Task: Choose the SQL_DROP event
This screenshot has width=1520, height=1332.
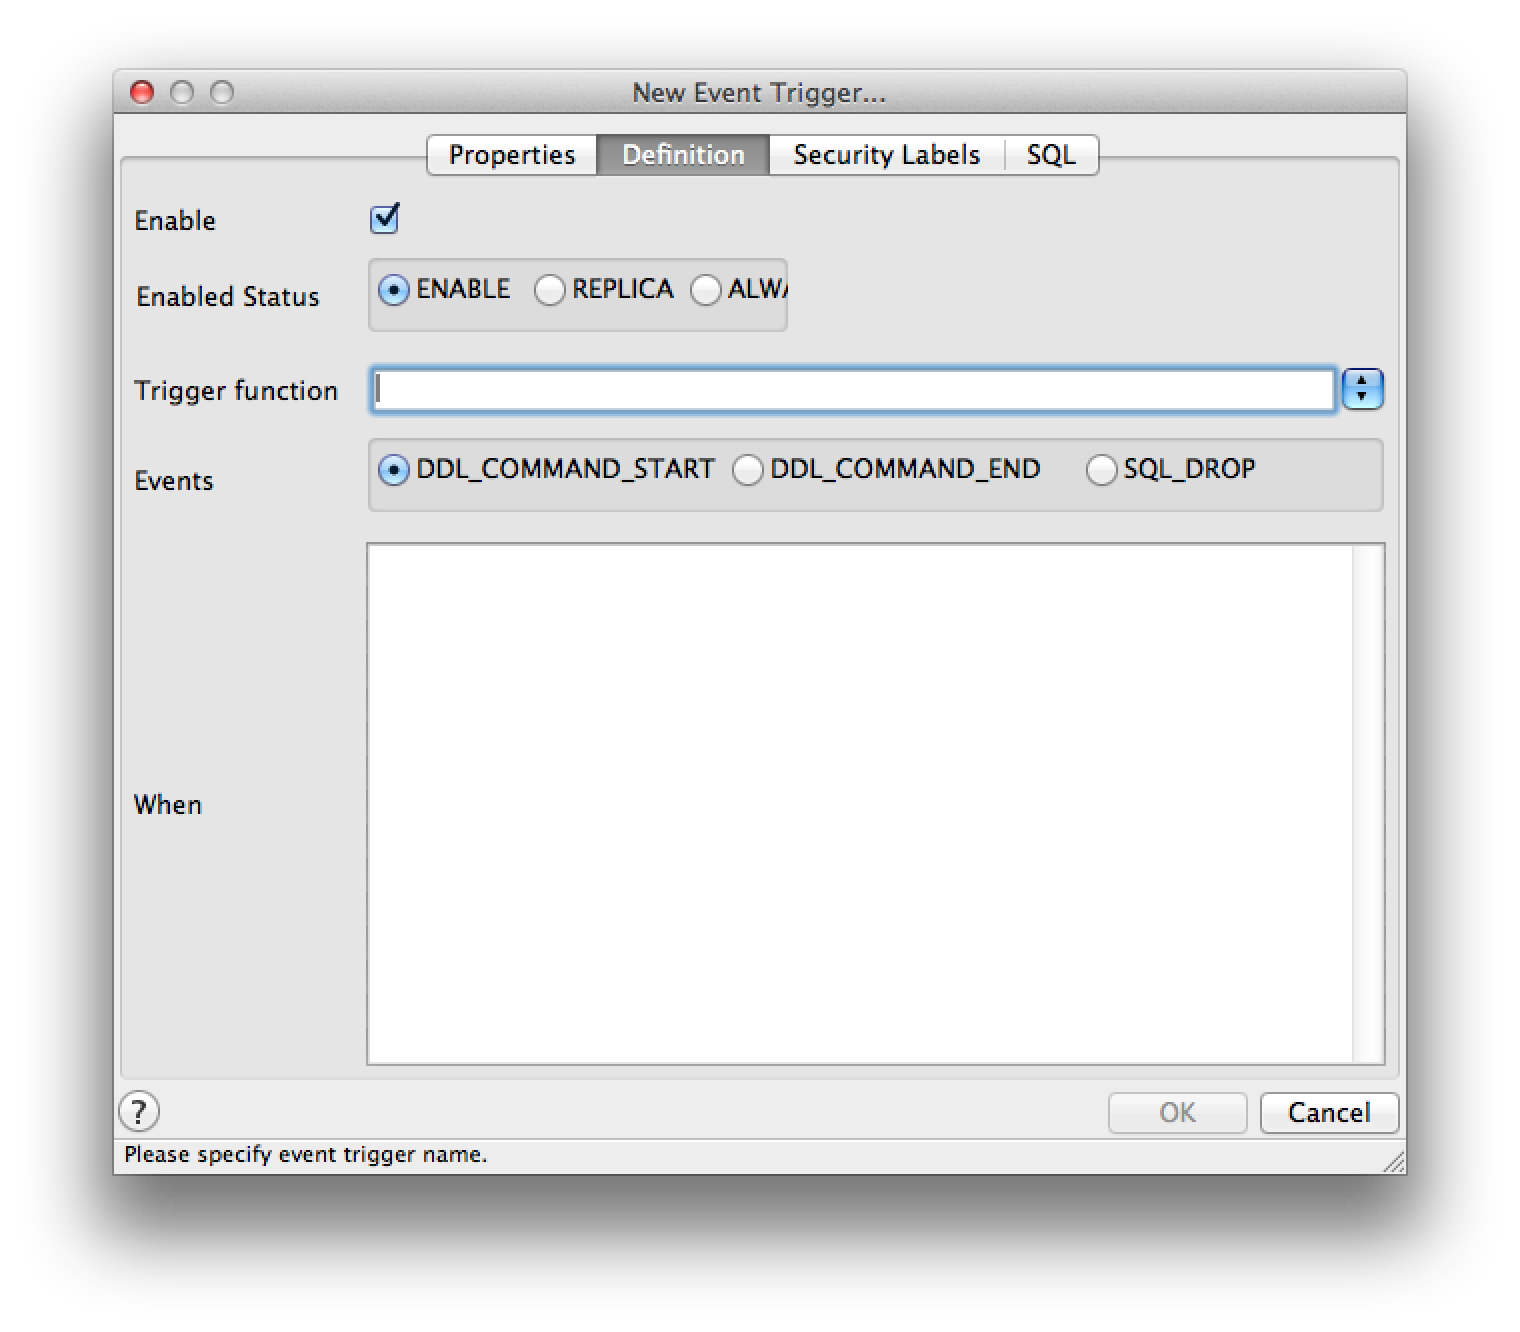Action: (x=1101, y=470)
